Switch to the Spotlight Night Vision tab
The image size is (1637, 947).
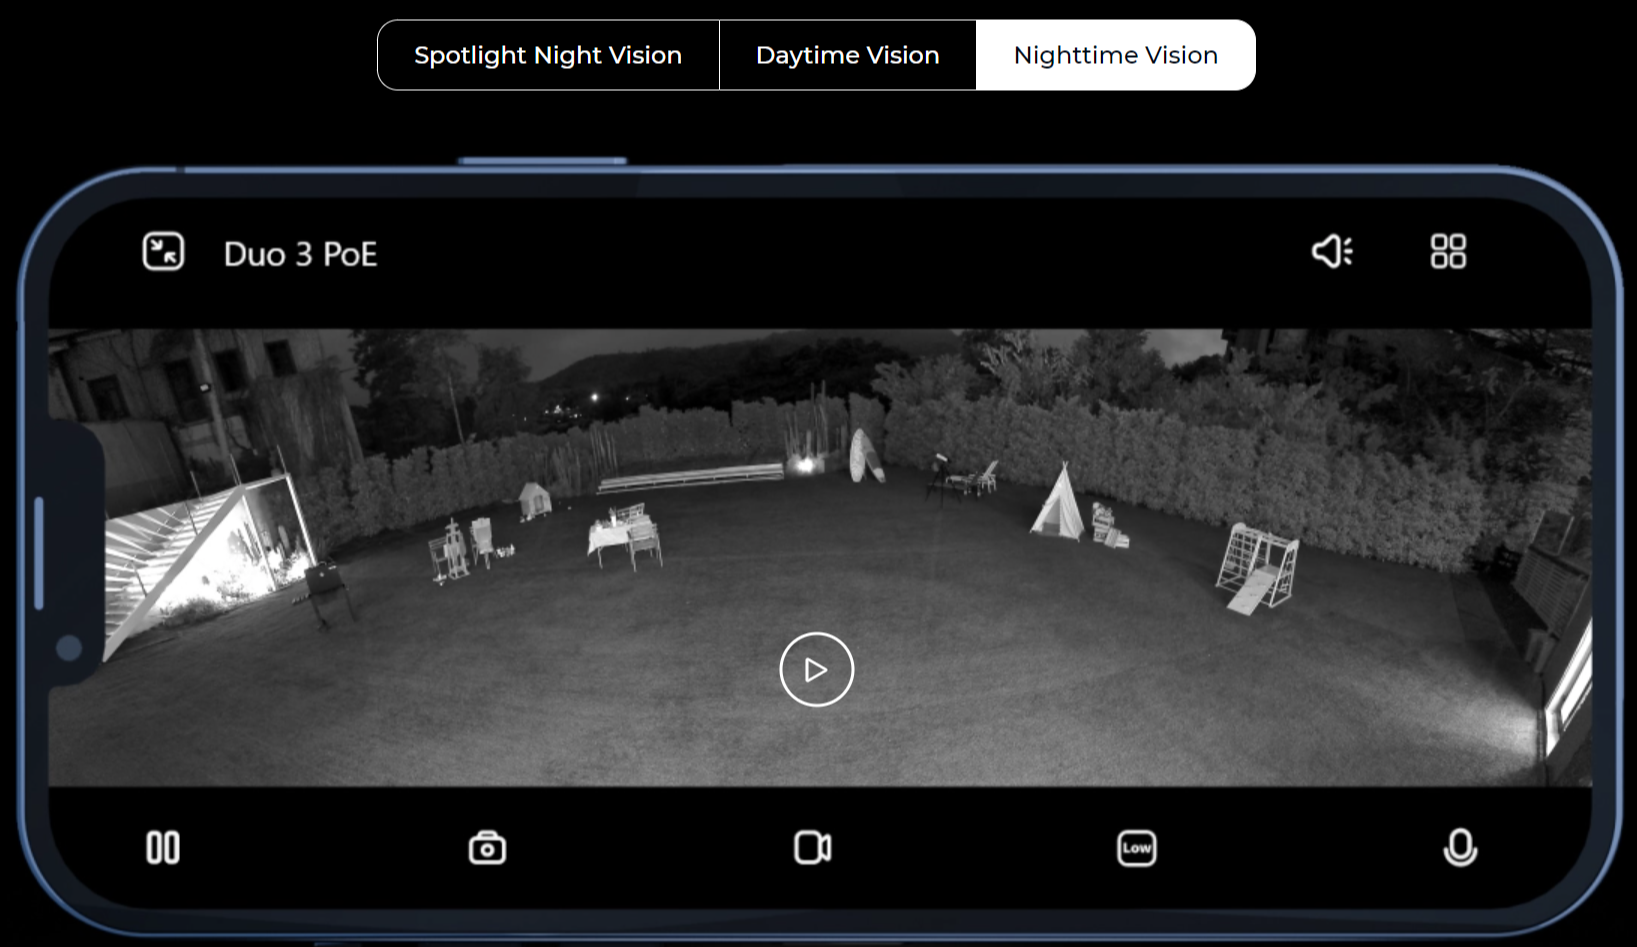click(x=548, y=55)
